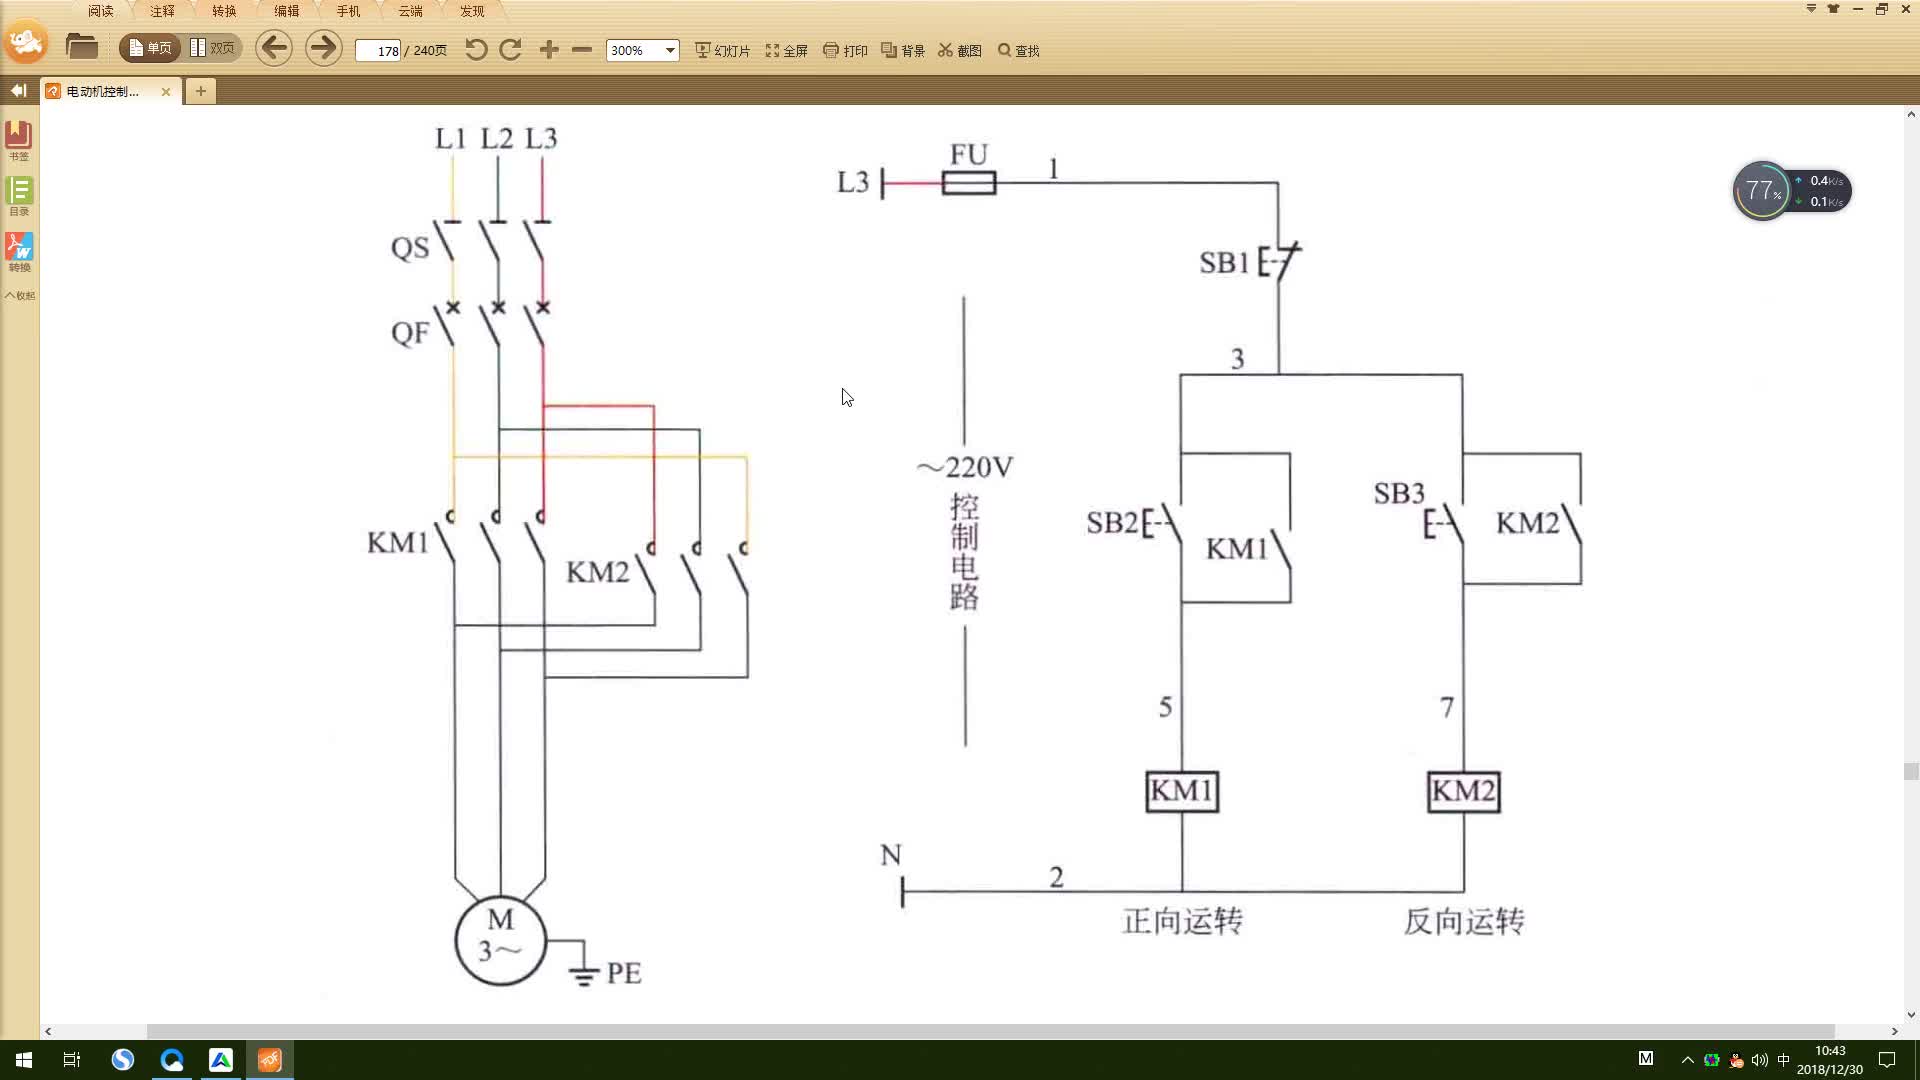This screenshot has width=1920, height=1080.
Task: Open the 注释 menu tab
Action: (x=162, y=11)
